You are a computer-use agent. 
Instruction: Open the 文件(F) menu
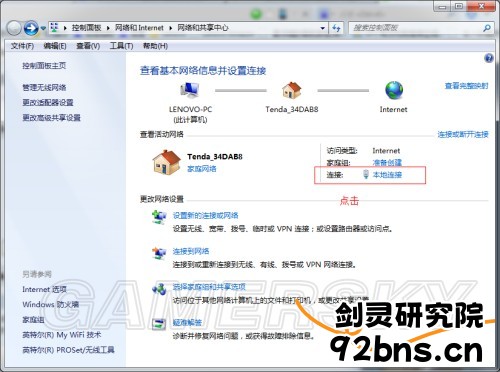pyautogui.click(x=22, y=46)
